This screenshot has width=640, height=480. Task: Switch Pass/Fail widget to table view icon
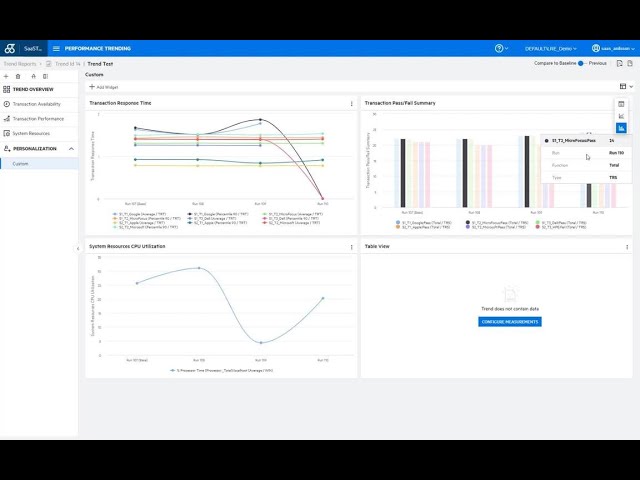tap(621, 104)
